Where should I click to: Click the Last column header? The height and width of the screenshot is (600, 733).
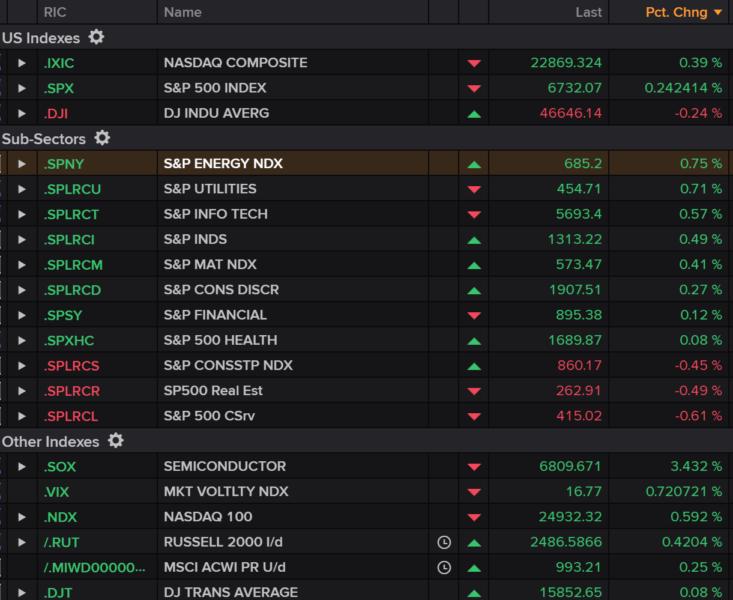coord(588,12)
